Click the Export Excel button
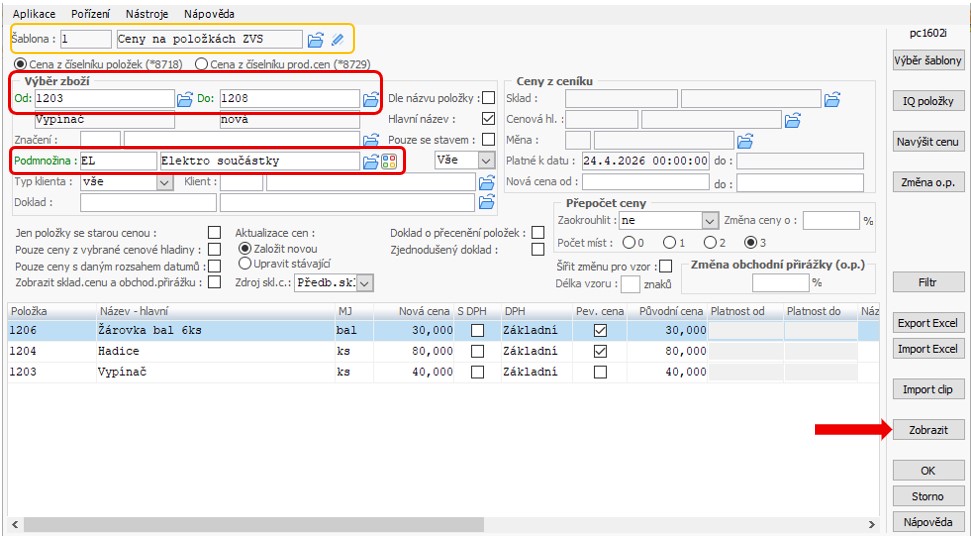 tap(928, 323)
